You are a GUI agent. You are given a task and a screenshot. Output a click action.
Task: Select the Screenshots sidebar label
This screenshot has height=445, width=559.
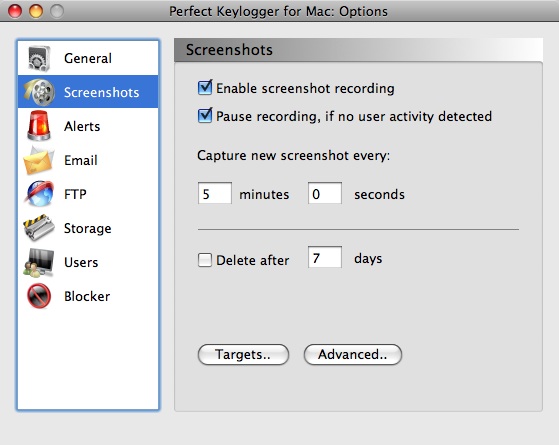click(102, 92)
